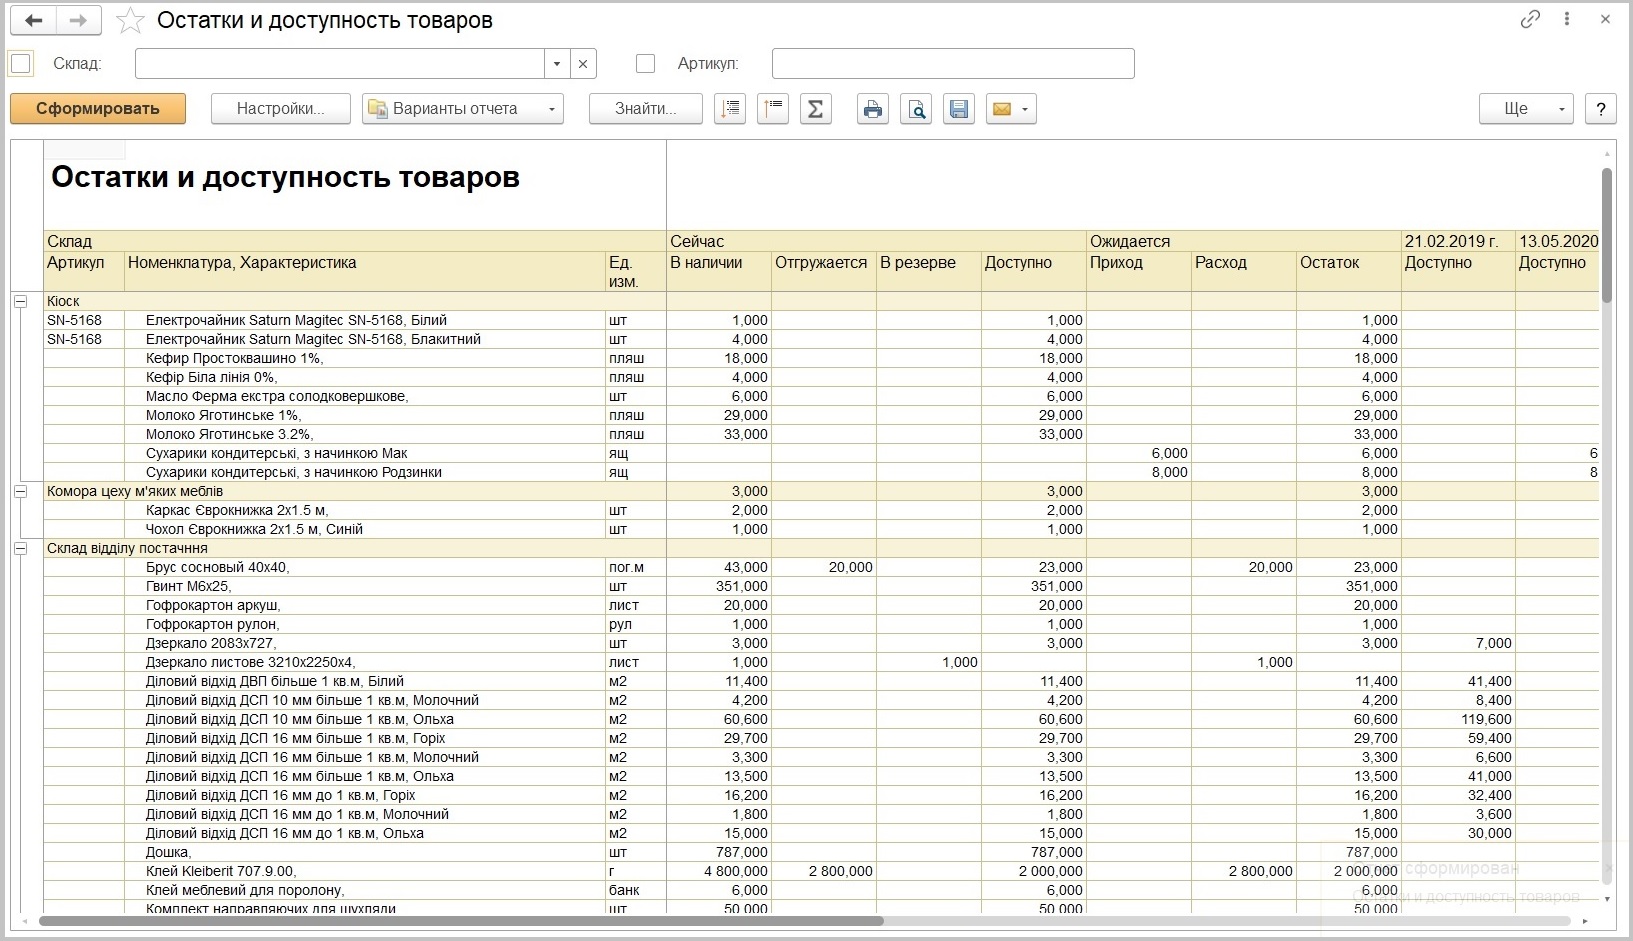Click the Остаток column header
Screen dimensions: 1633x941
pyautogui.click(x=1349, y=271)
